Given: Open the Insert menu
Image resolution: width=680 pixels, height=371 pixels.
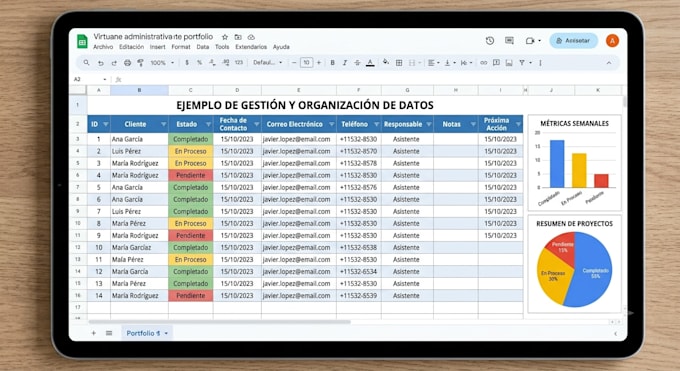Looking at the screenshot, I should (x=157, y=47).
